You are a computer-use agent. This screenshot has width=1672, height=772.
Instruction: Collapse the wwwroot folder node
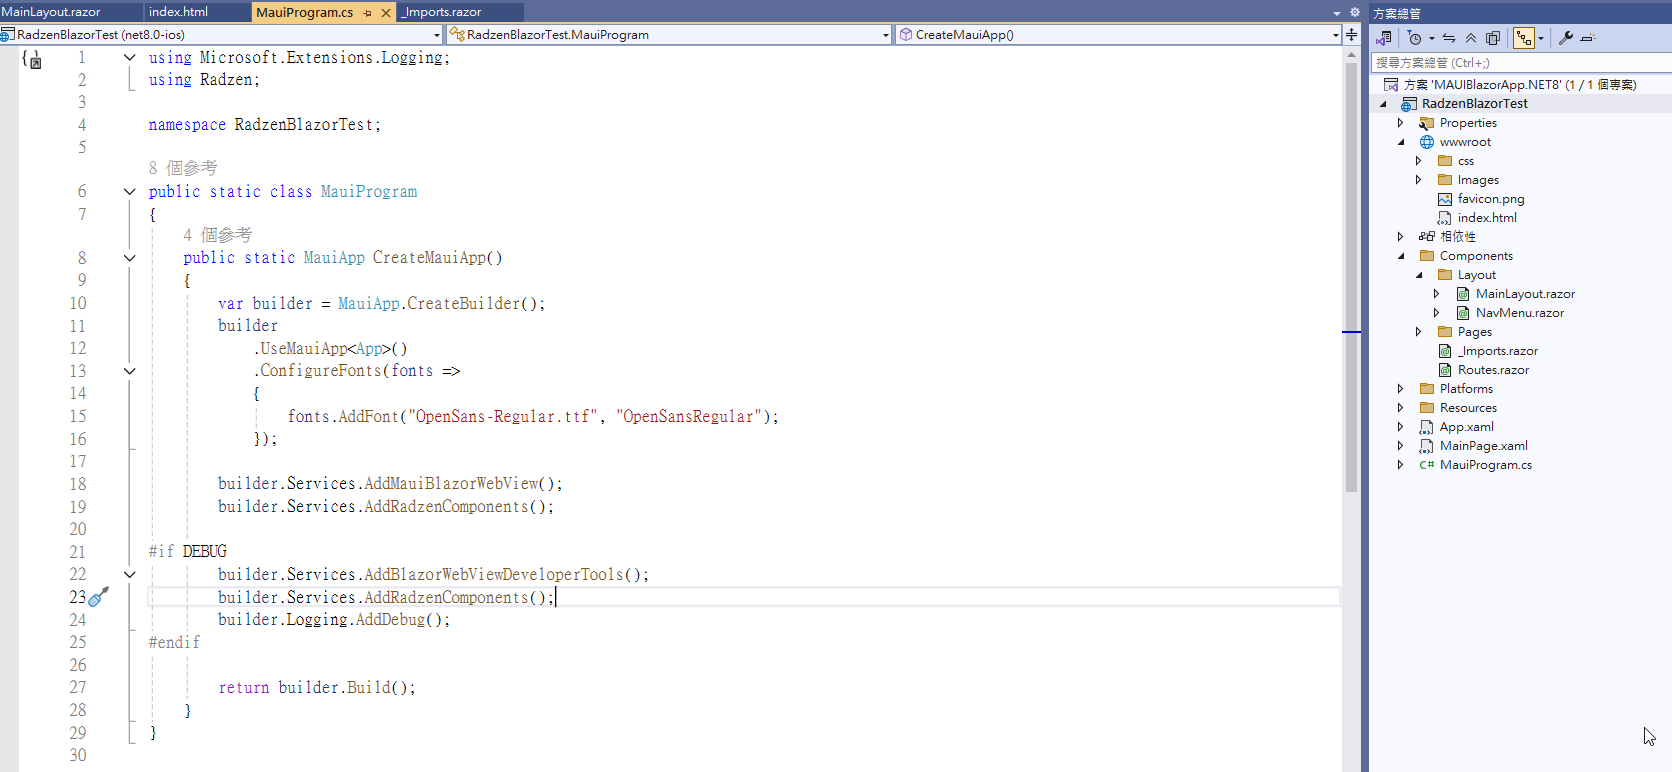(x=1400, y=142)
